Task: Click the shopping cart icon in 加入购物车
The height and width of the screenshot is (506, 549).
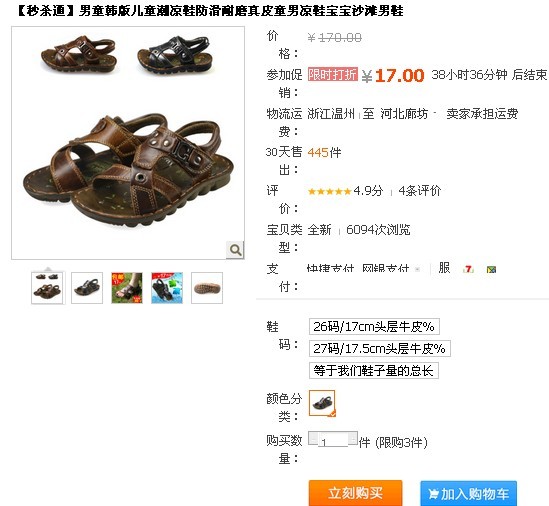Action: coord(433,494)
